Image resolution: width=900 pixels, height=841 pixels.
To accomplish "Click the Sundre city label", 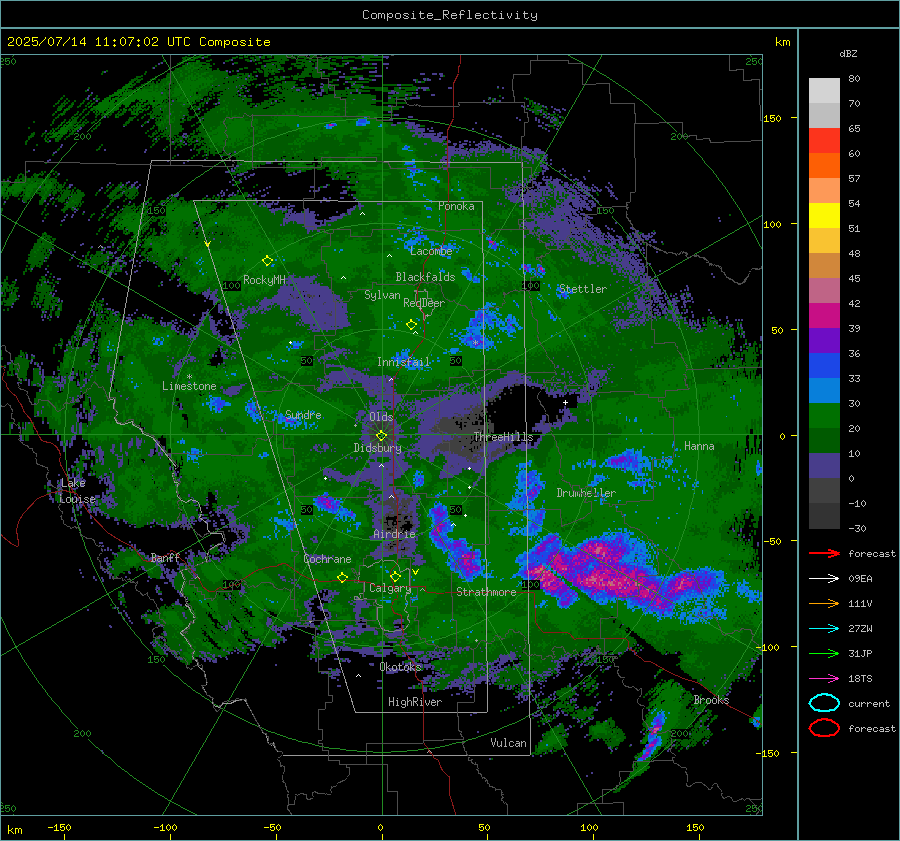I will point(303,414).
